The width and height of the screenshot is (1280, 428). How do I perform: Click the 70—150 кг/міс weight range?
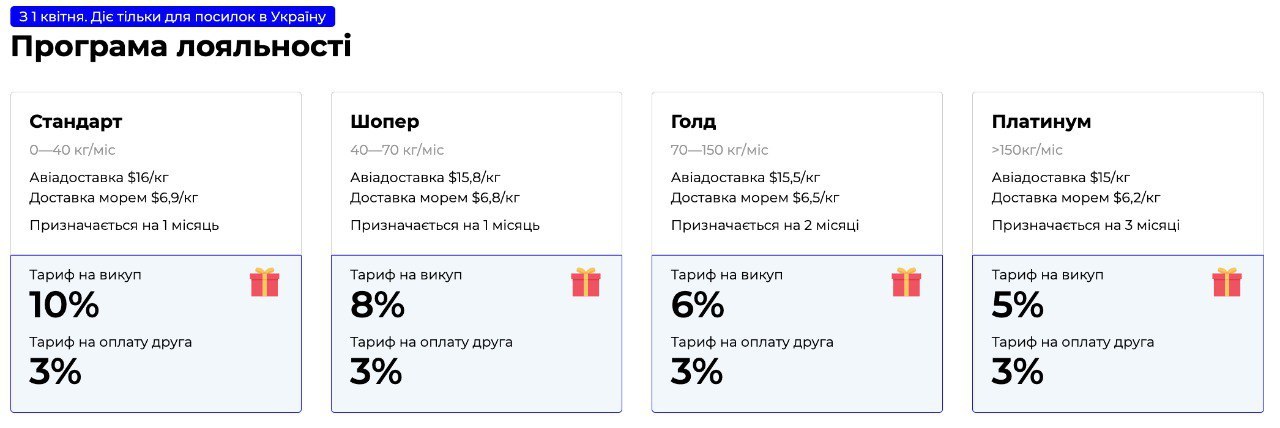pos(720,150)
